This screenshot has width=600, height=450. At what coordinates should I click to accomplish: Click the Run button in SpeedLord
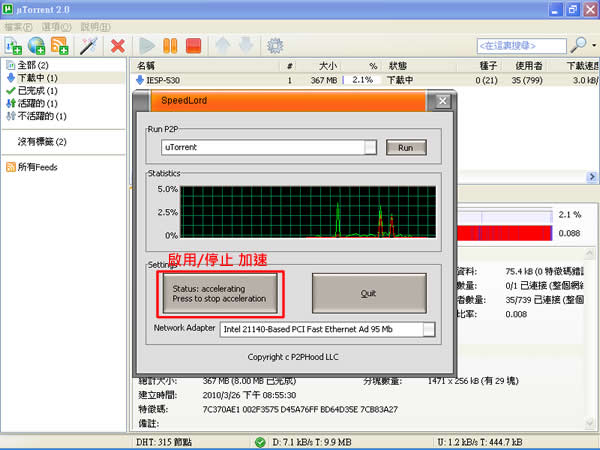coord(406,148)
